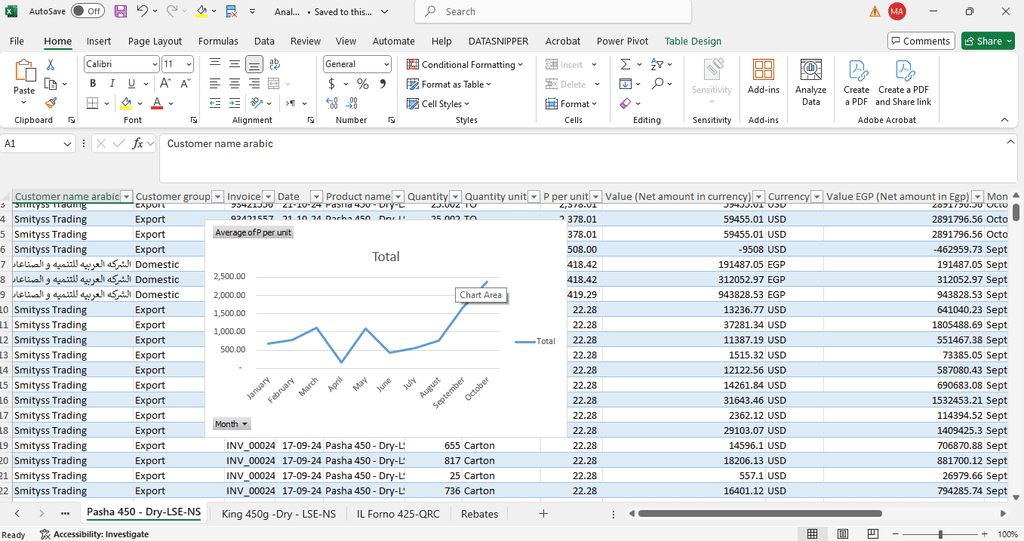1024x541 pixels.
Task: Expand the formula bar chevron
Action: point(1010,142)
